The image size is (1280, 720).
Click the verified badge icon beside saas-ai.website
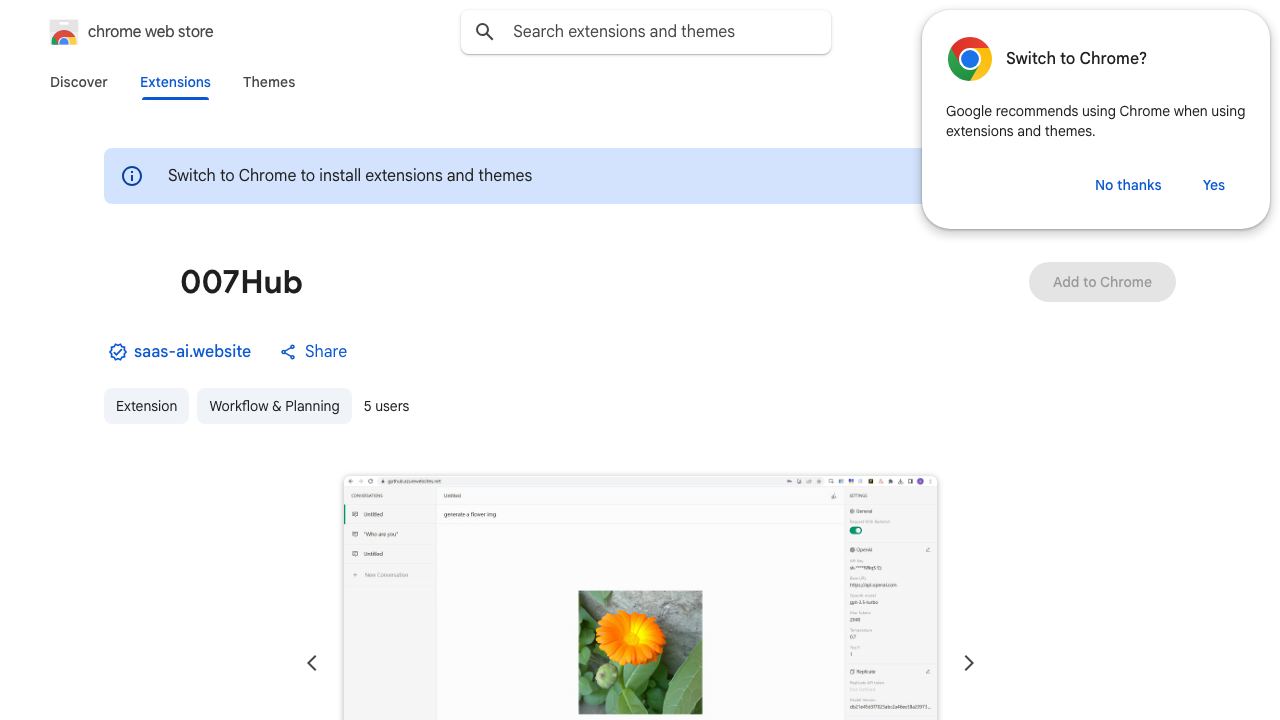click(118, 352)
